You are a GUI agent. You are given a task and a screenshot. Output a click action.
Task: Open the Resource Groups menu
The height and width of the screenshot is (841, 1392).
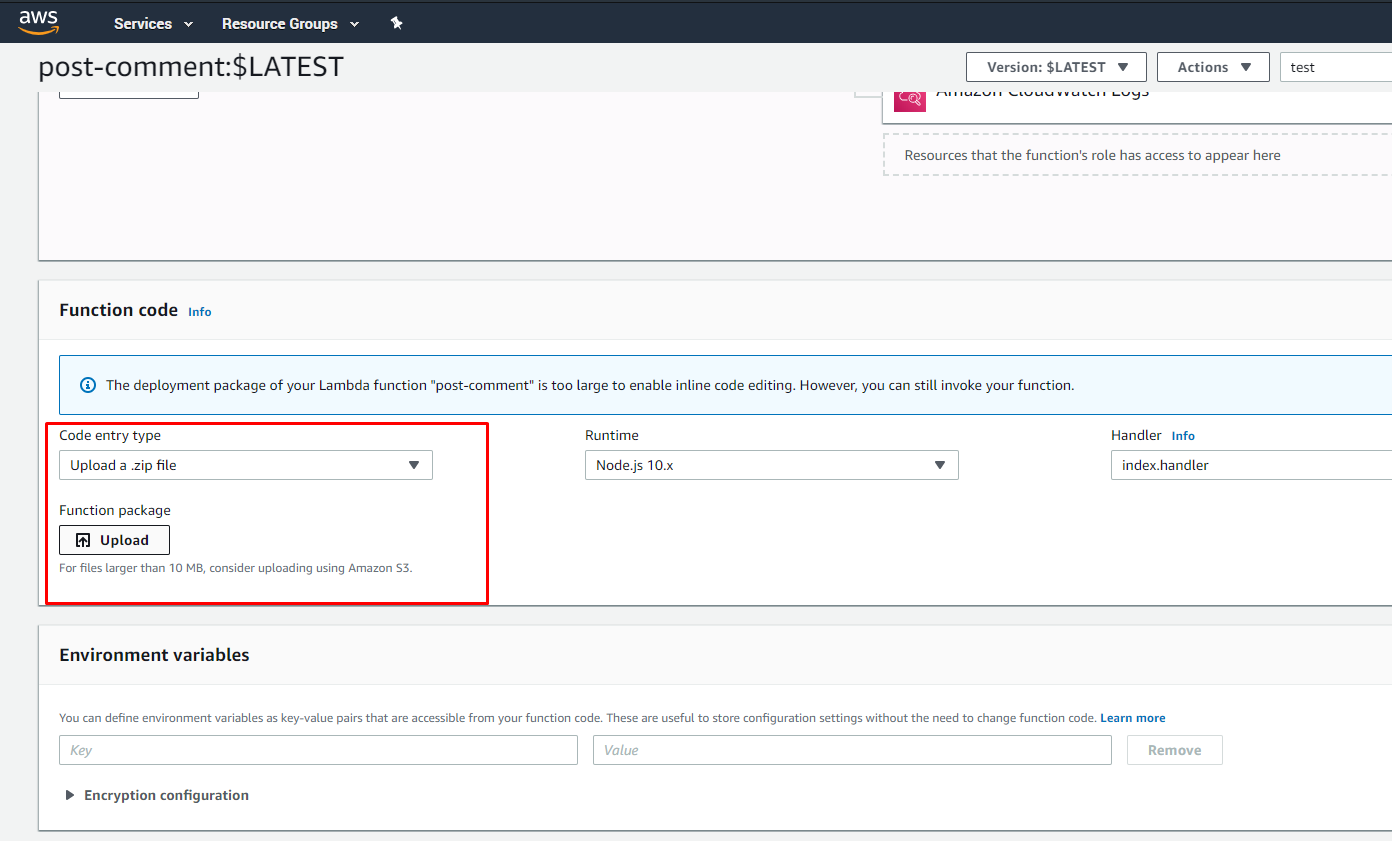(290, 23)
